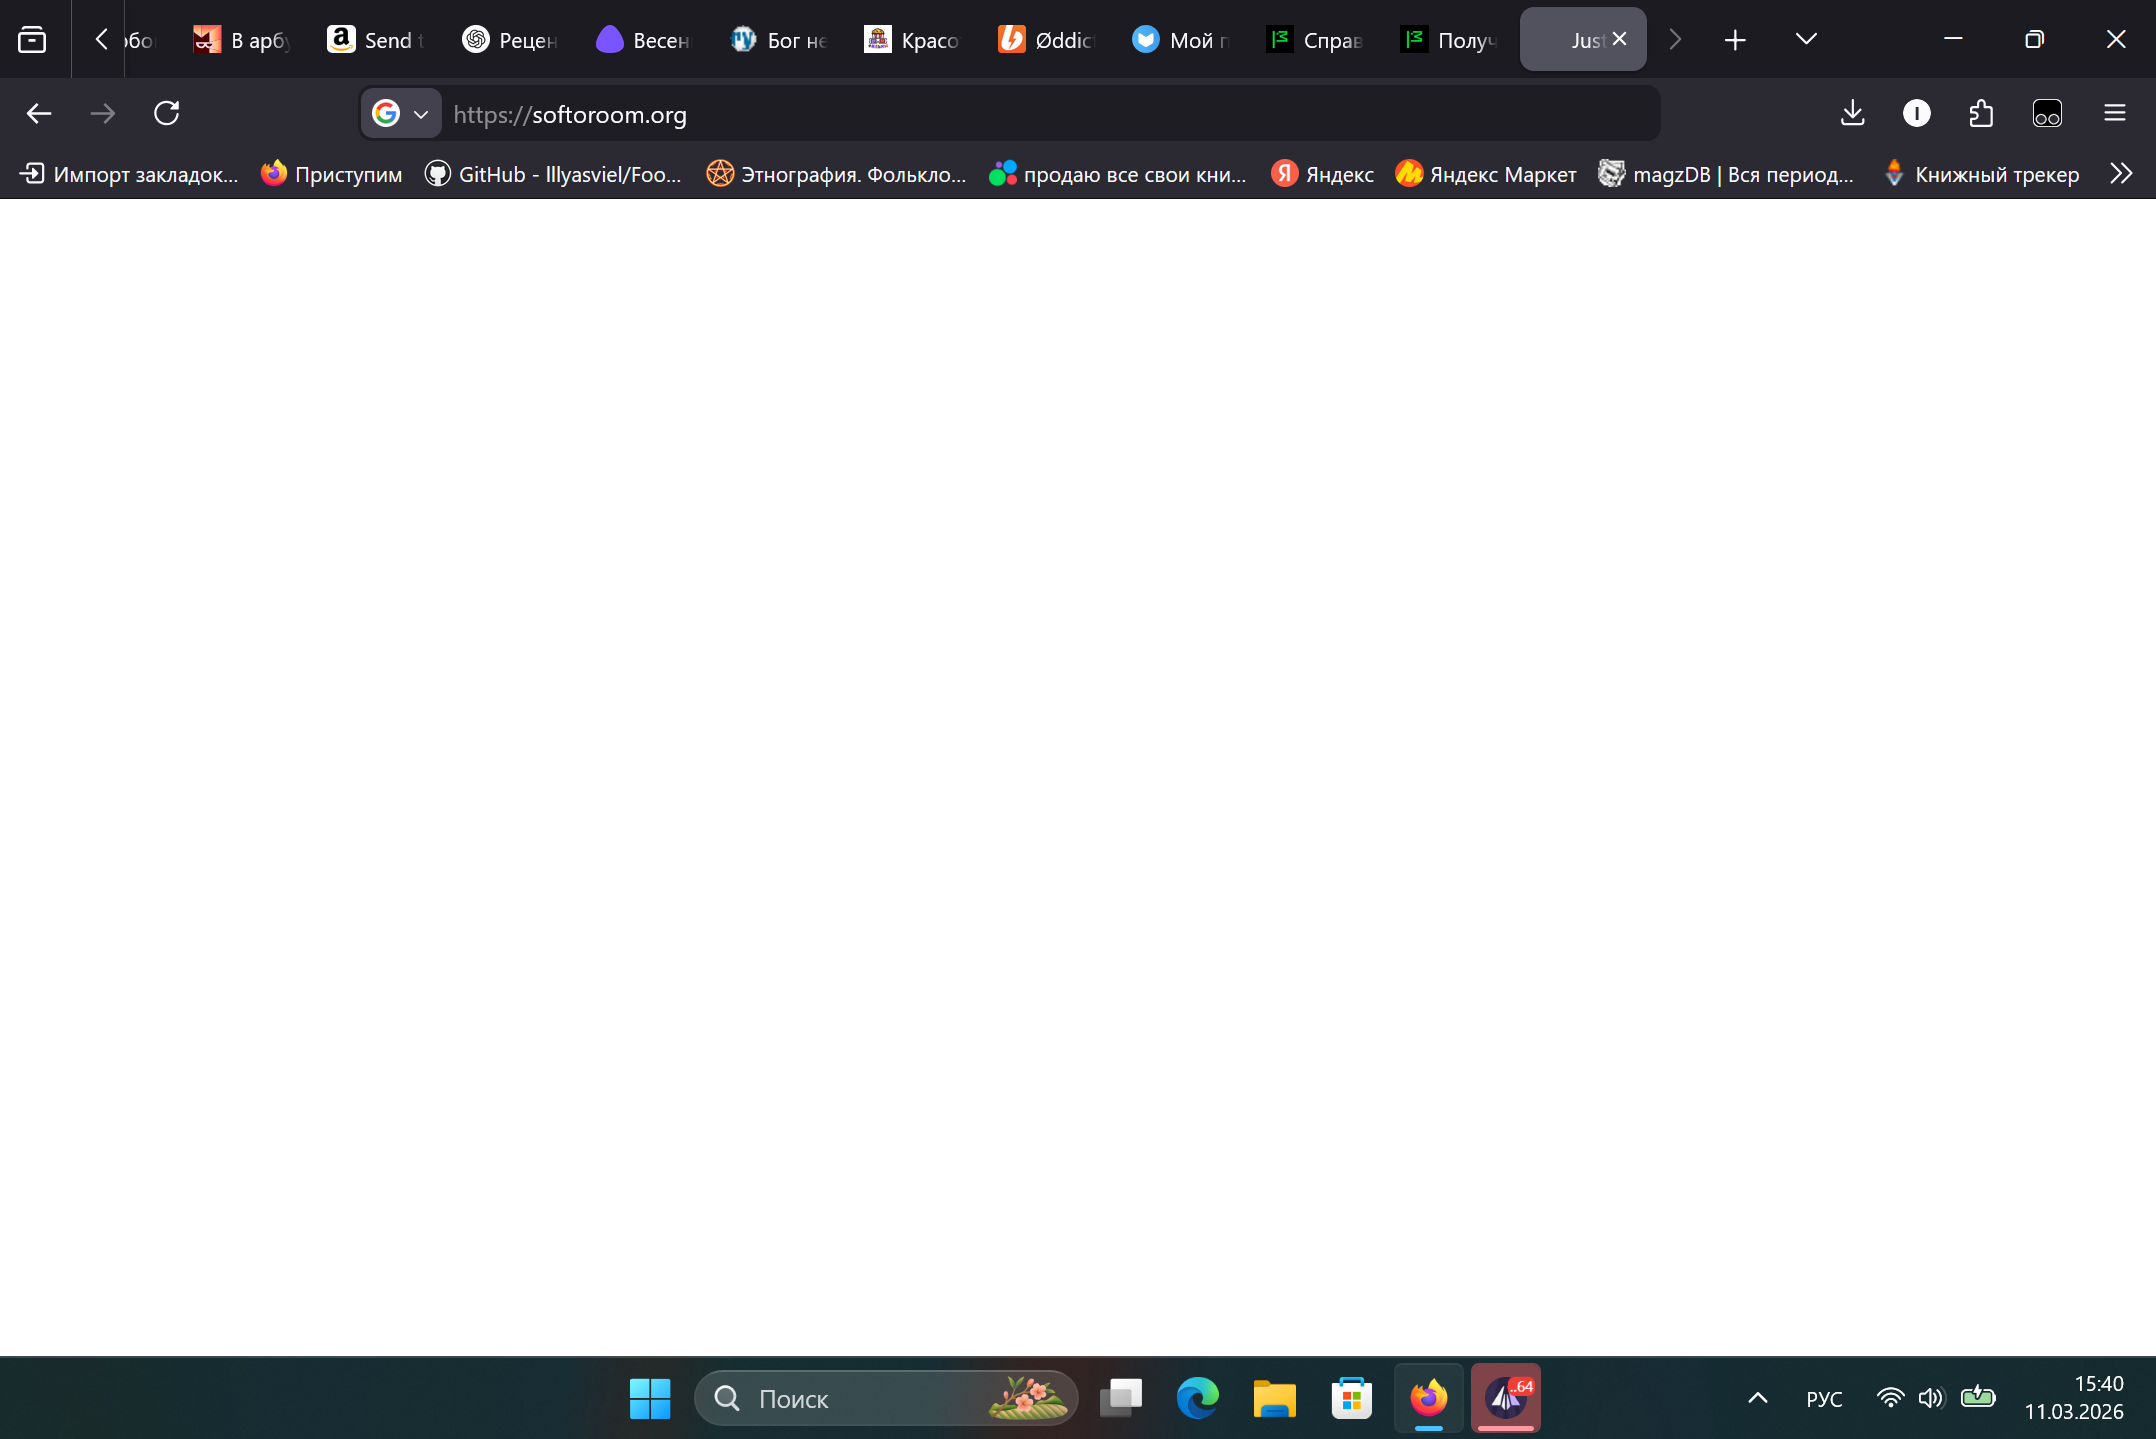Open GitHub Illyasviel/Foo bookmark
The image size is (2156, 1439).
tap(554, 174)
